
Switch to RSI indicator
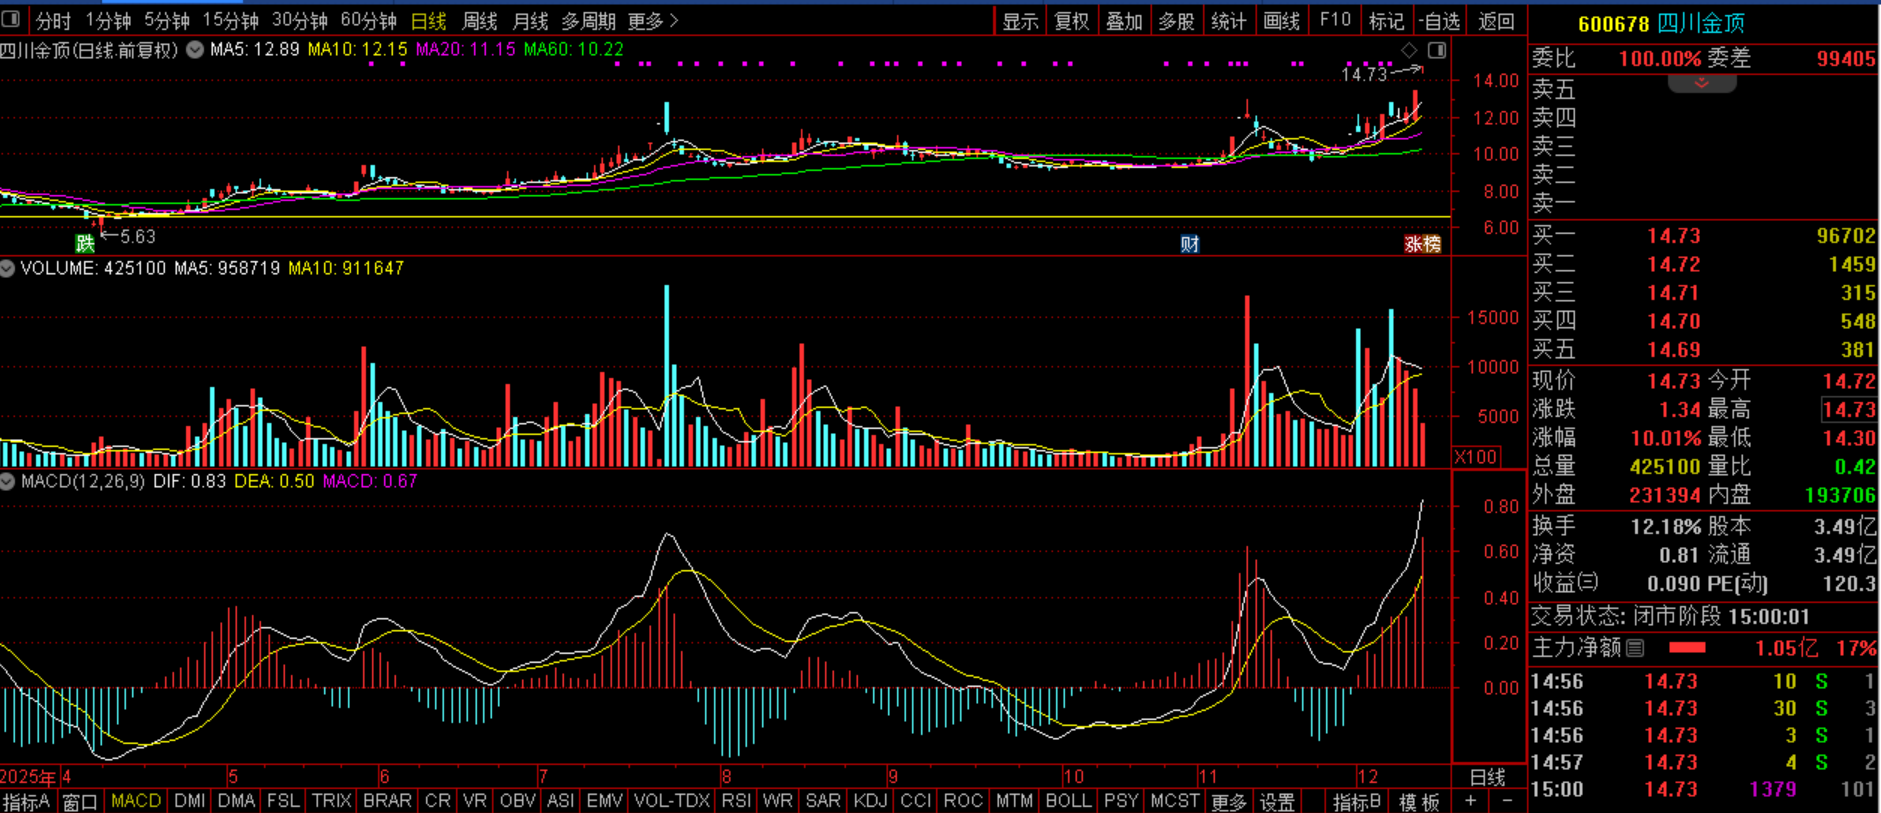[x=736, y=801]
